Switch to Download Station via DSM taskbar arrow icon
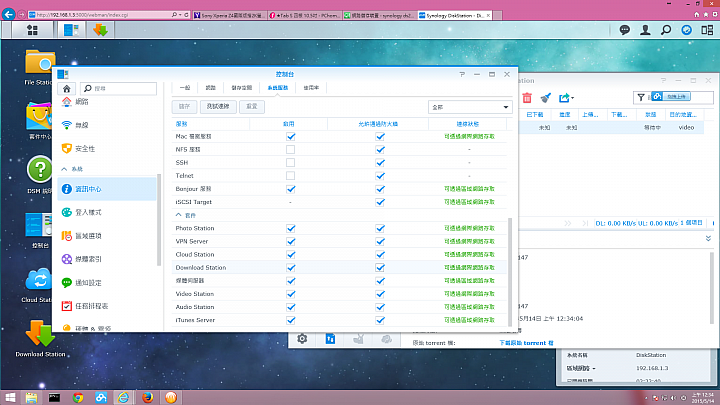 tap(100, 30)
